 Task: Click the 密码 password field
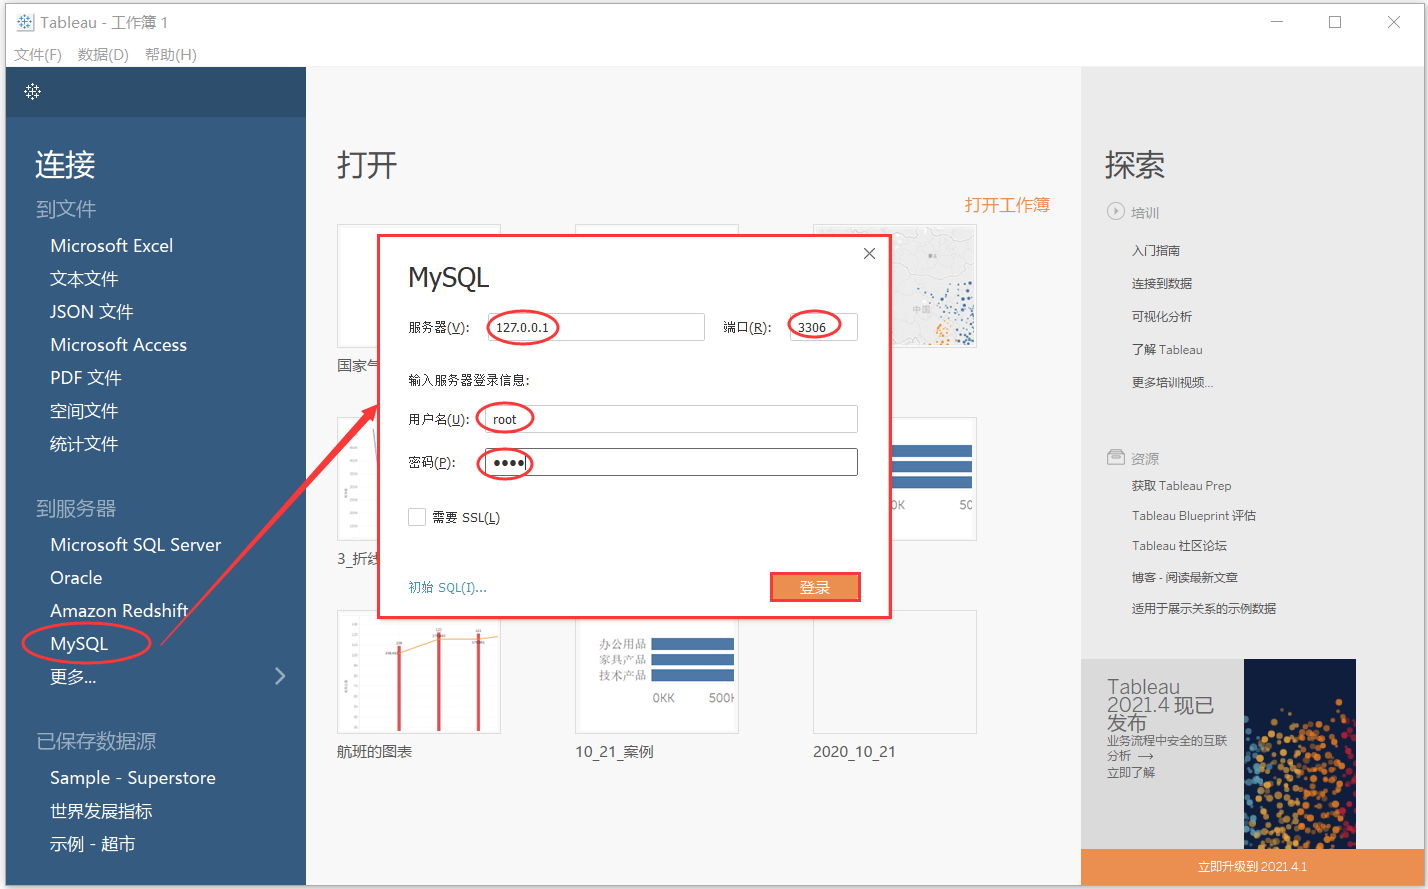tap(667, 461)
